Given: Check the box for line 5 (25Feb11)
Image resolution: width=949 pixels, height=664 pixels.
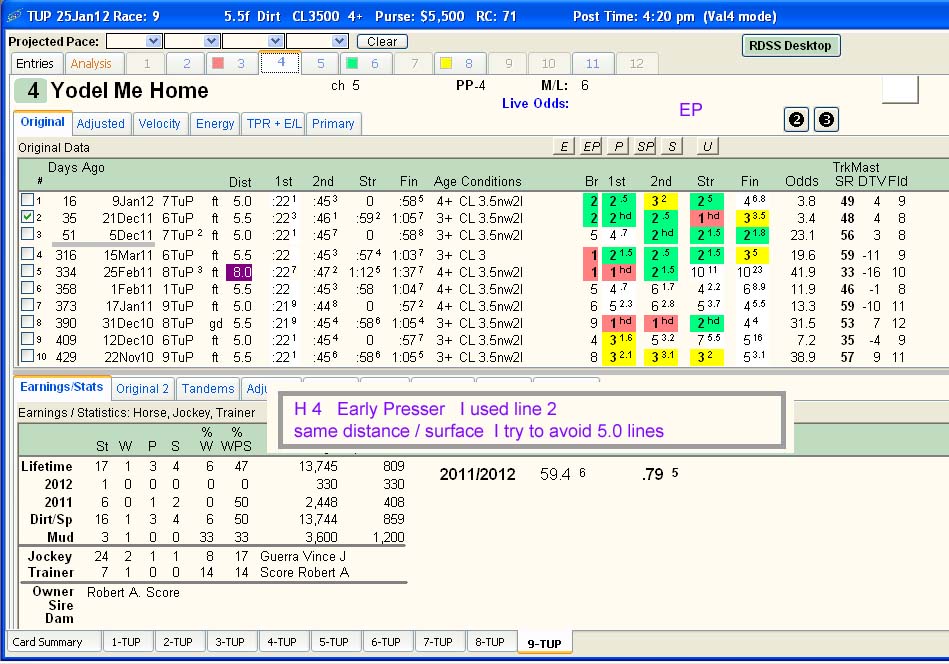Looking at the screenshot, I should [x=27, y=271].
